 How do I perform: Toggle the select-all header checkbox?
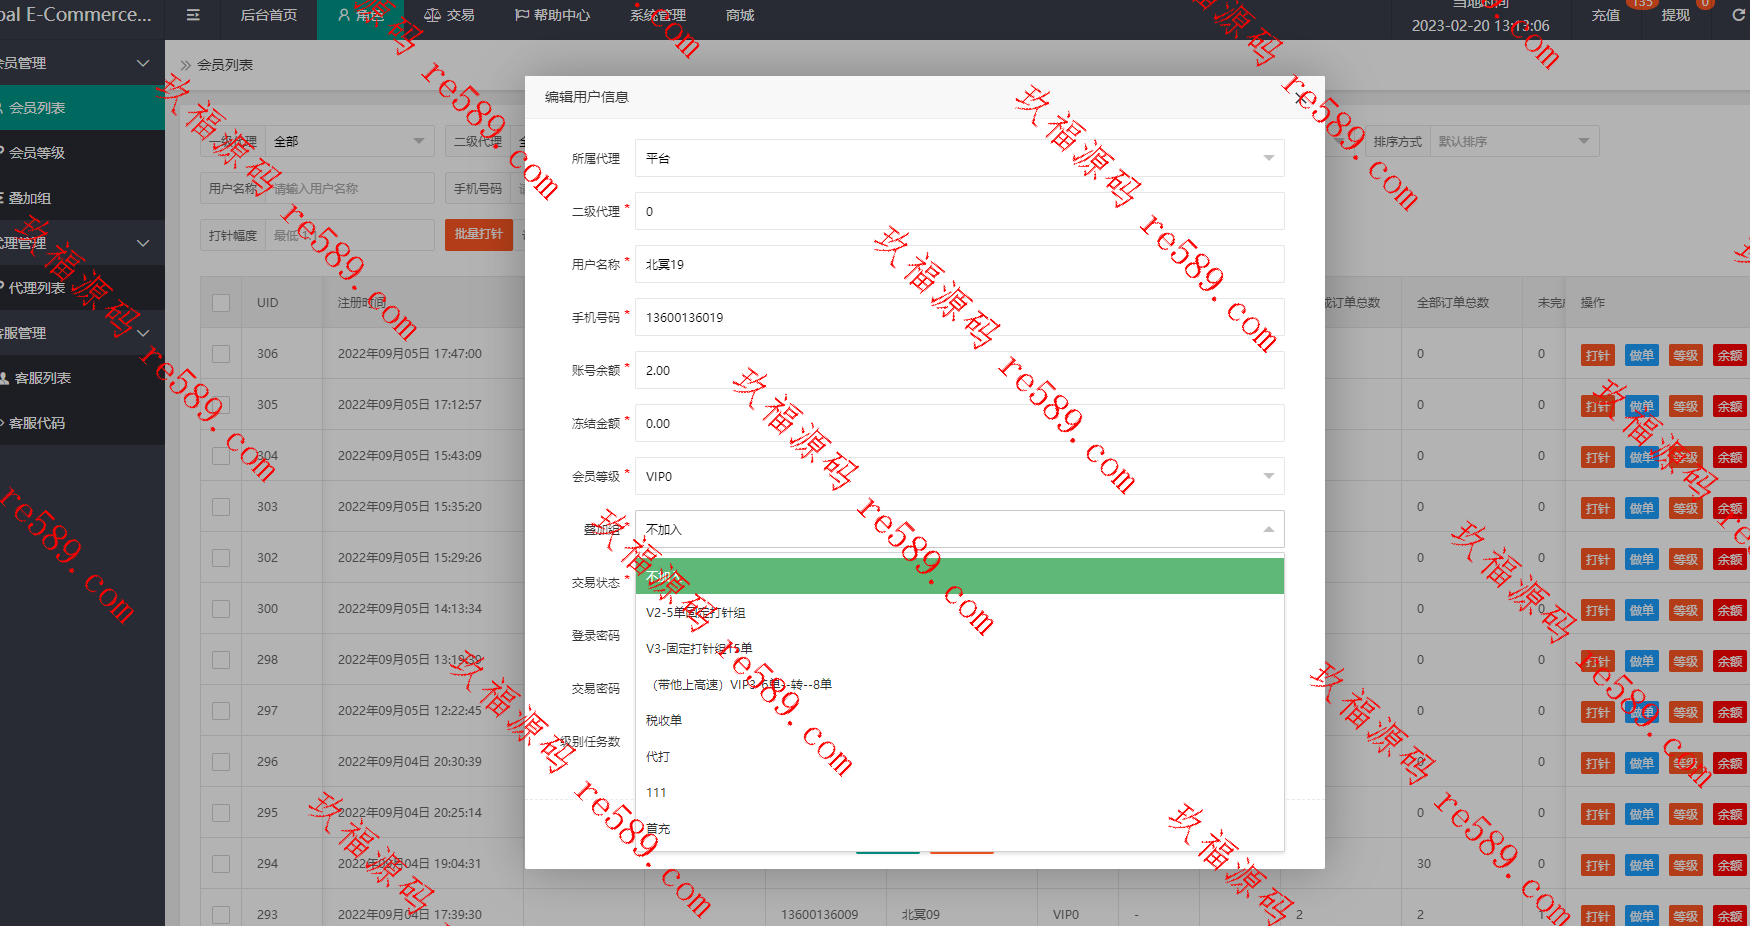click(221, 303)
